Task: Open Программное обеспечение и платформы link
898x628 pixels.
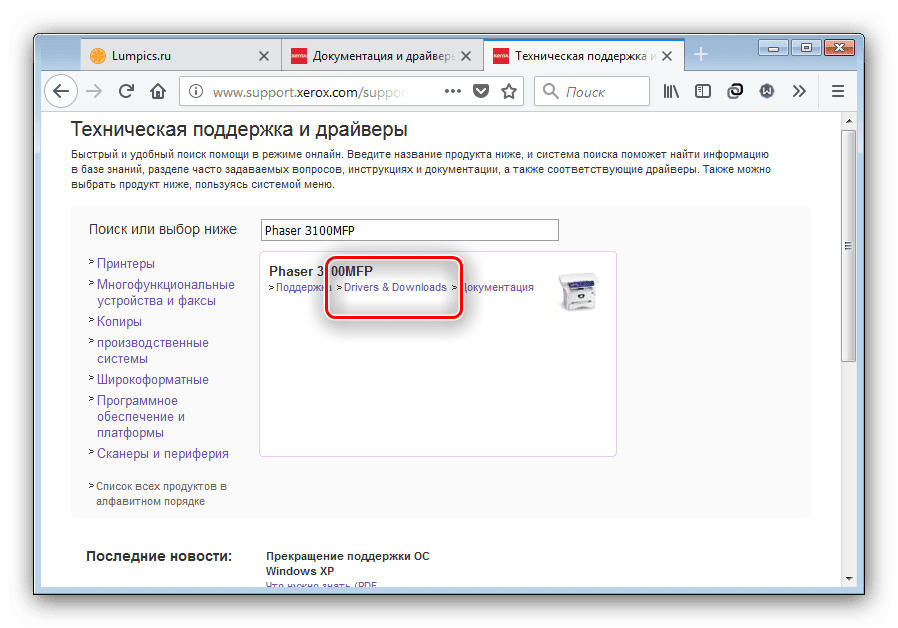Action: click(140, 417)
